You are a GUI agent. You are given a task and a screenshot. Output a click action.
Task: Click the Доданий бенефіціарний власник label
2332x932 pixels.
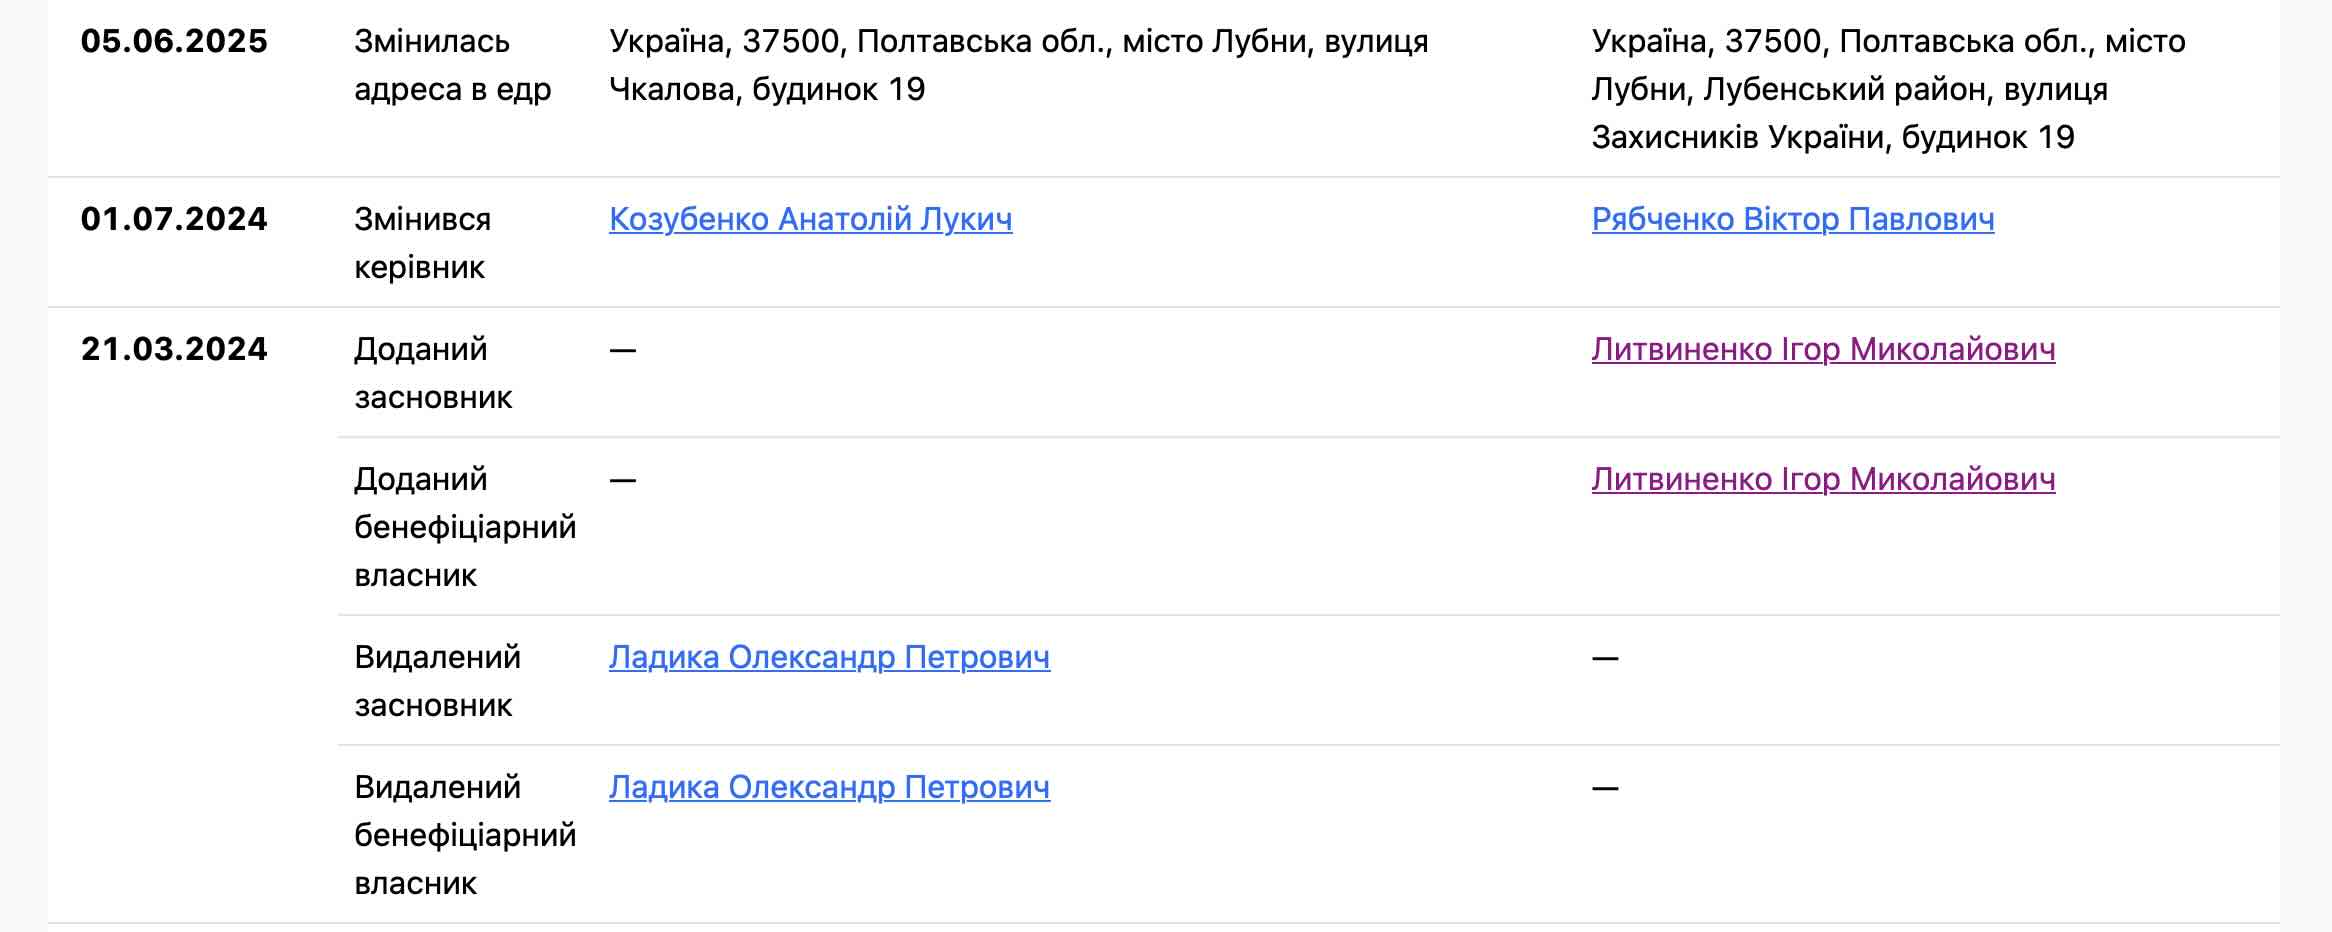coord(464,527)
